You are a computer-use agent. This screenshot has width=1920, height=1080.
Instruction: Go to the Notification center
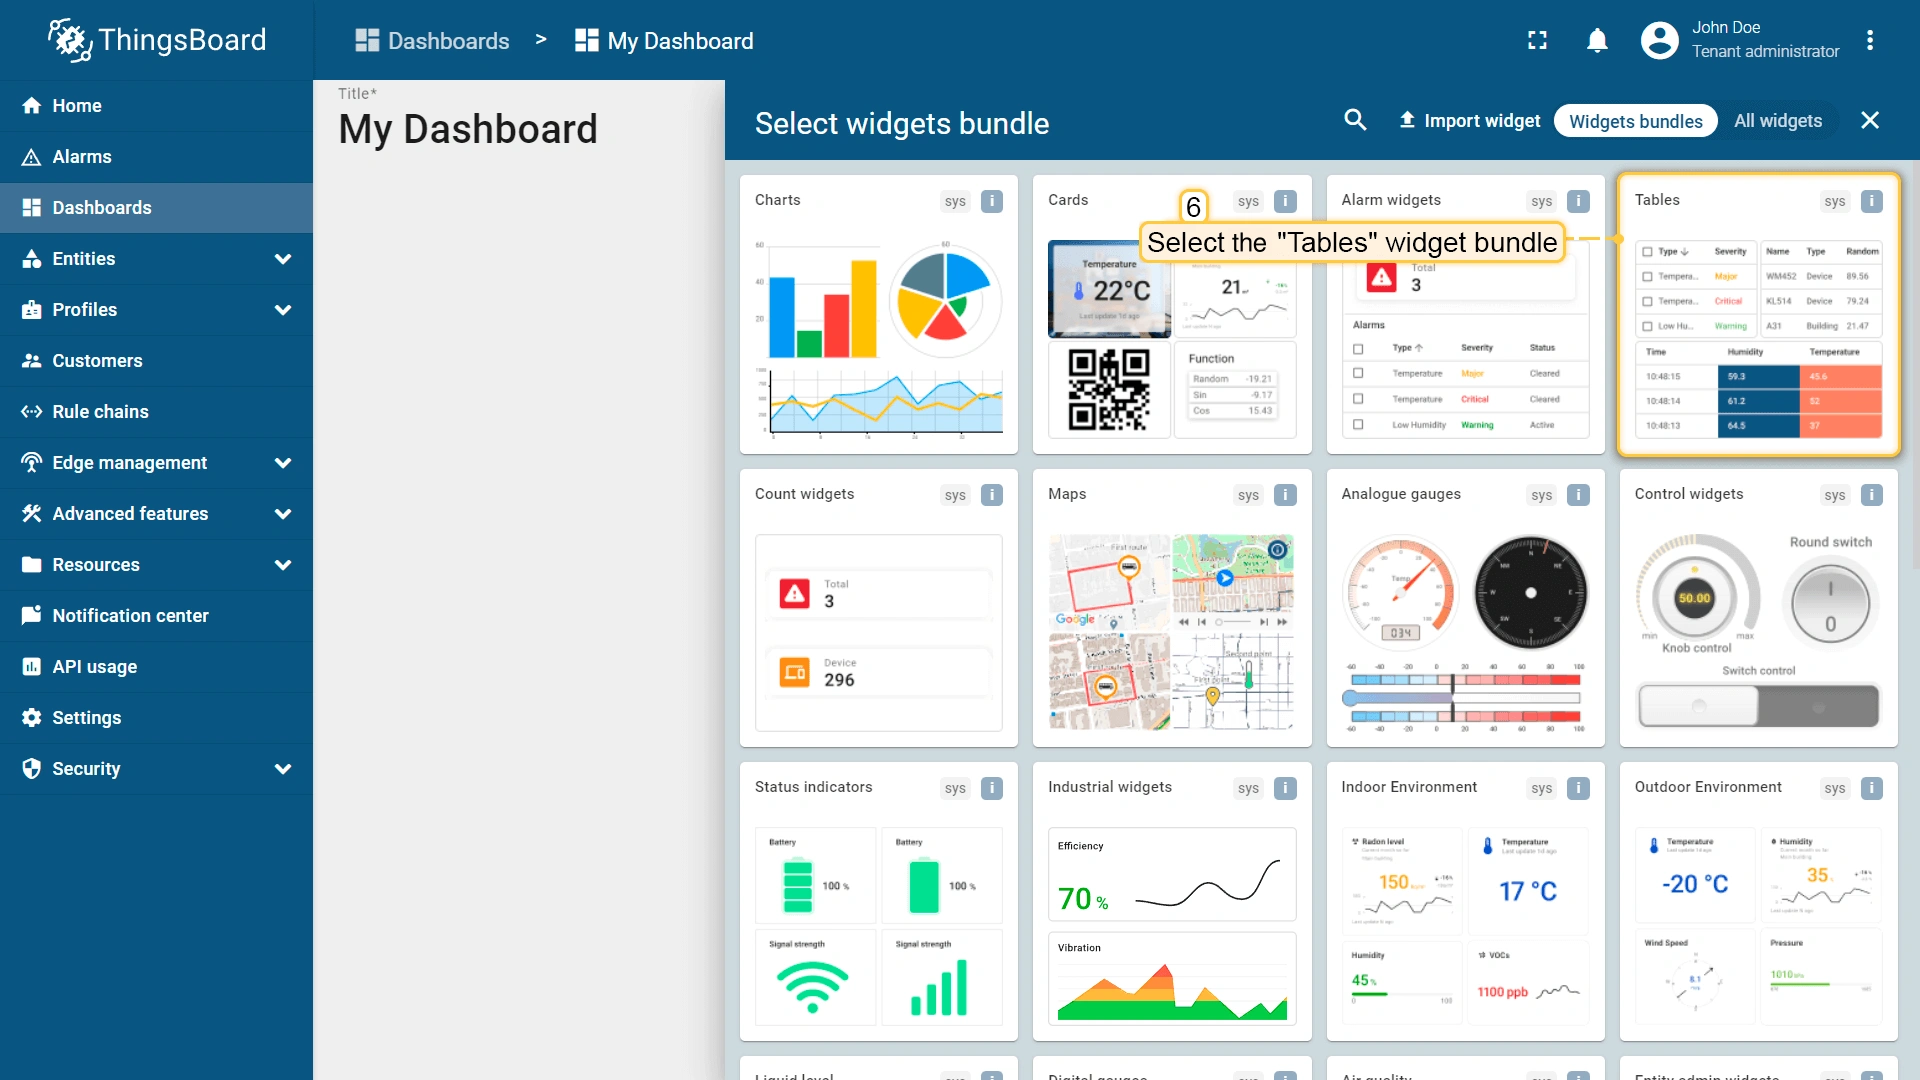pyautogui.click(x=130, y=616)
